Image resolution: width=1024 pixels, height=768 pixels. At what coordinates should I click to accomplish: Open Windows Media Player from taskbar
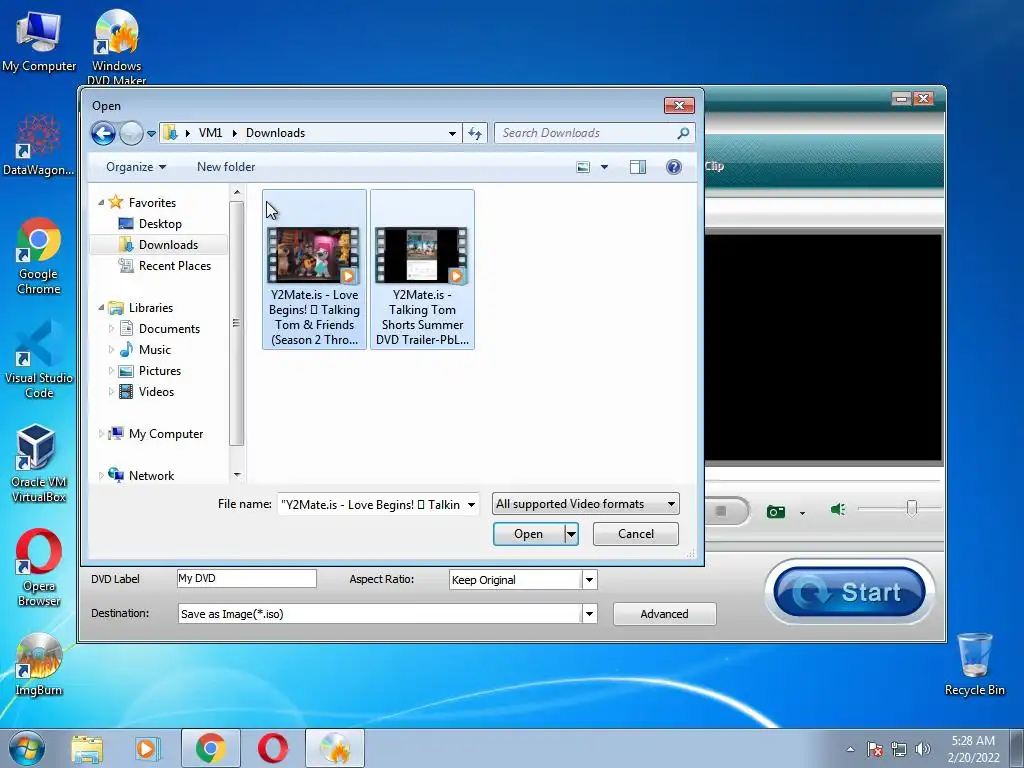147,748
